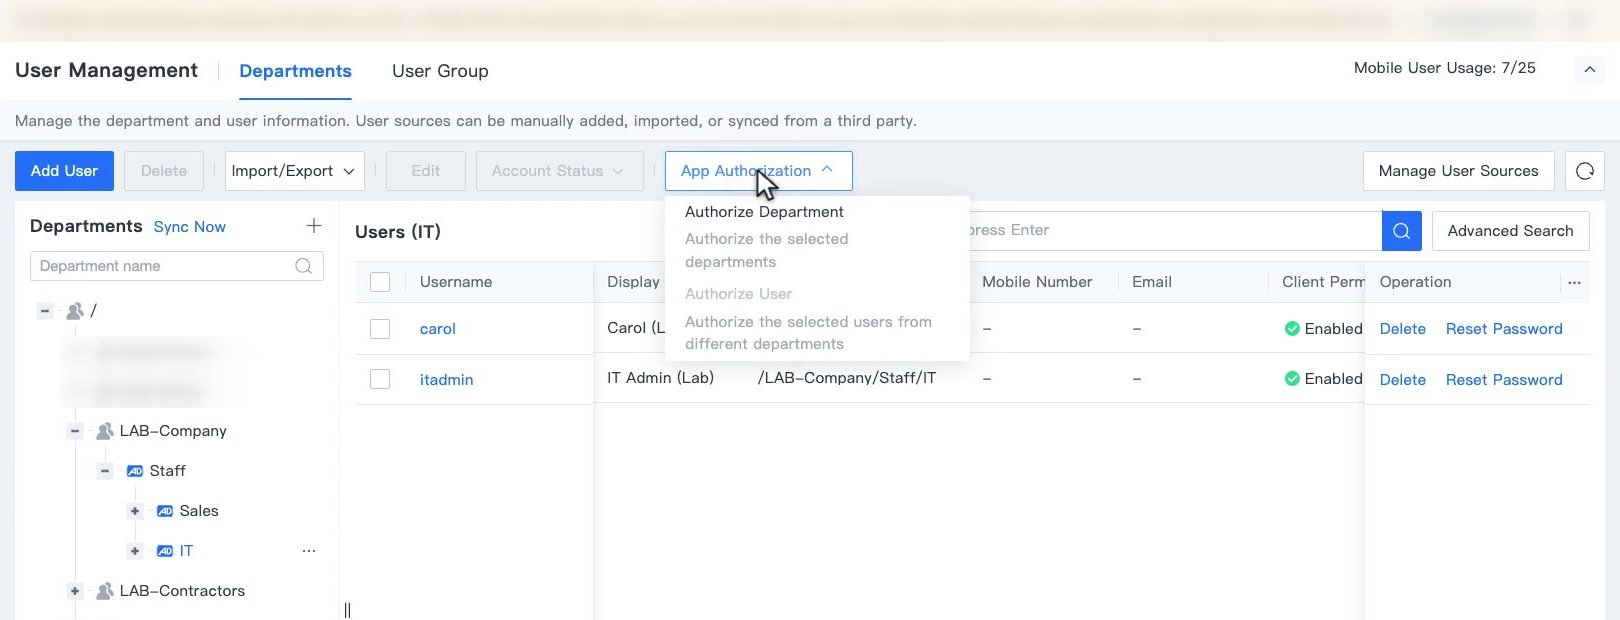Click the Username column header
Screen dimensions: 1620x620
456,282
